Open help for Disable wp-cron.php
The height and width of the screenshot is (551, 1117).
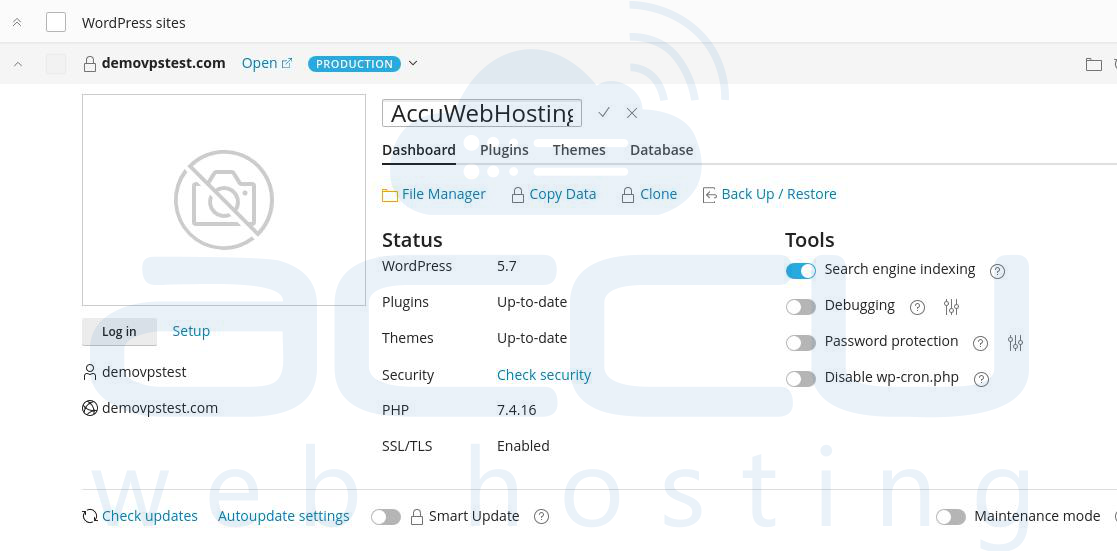(982, 379)
